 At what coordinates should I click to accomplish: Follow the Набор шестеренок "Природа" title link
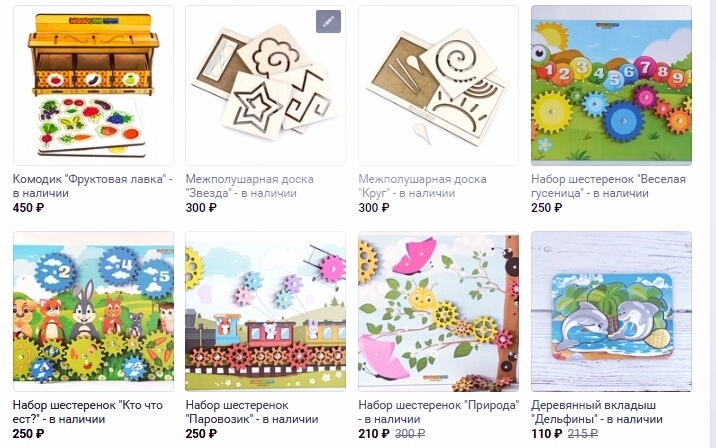[439, 412]
